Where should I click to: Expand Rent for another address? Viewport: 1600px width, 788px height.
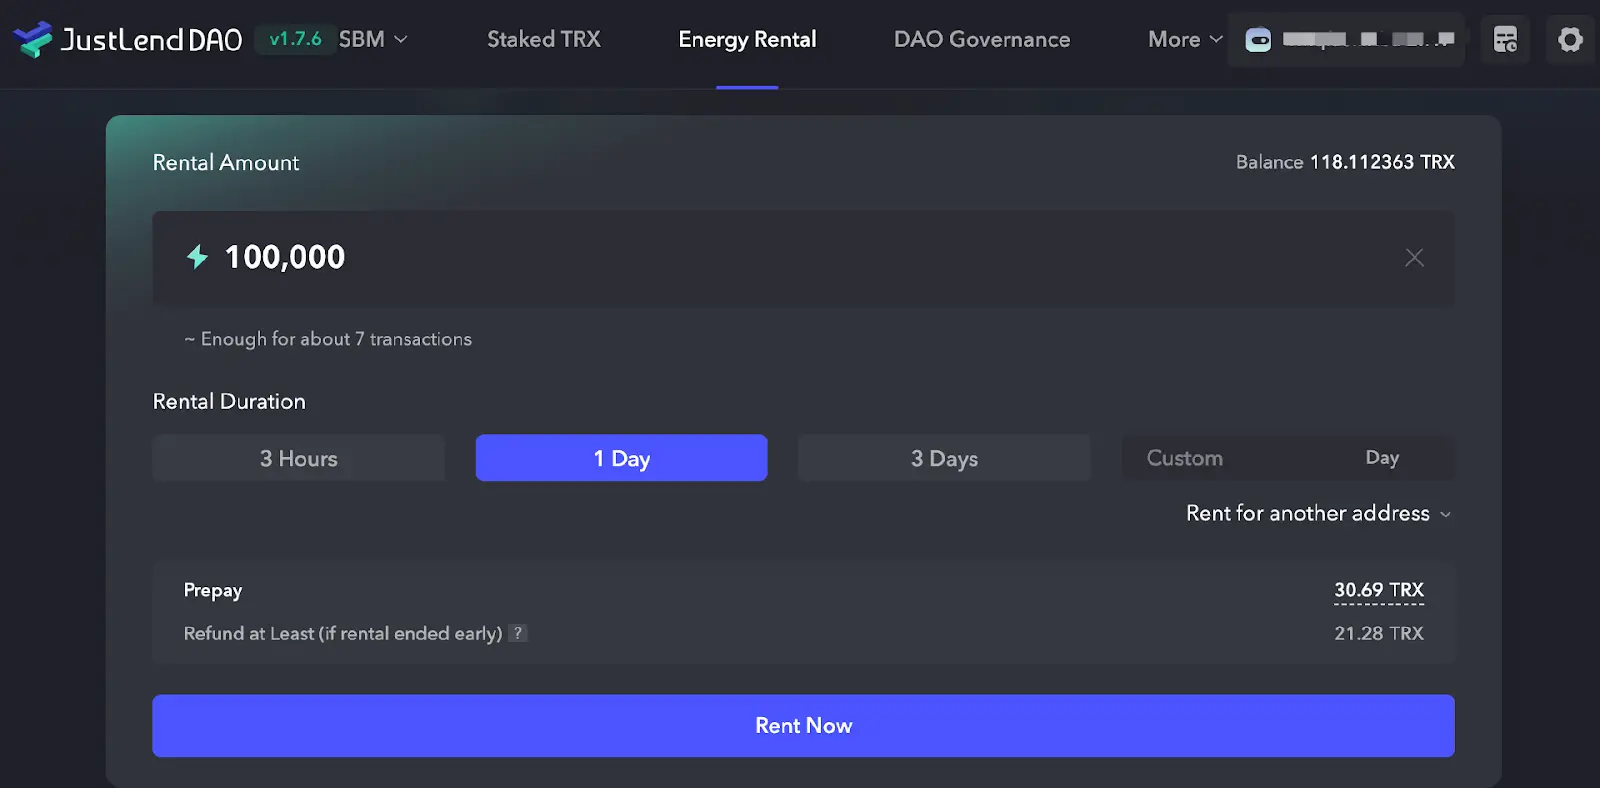(1318, 513)
